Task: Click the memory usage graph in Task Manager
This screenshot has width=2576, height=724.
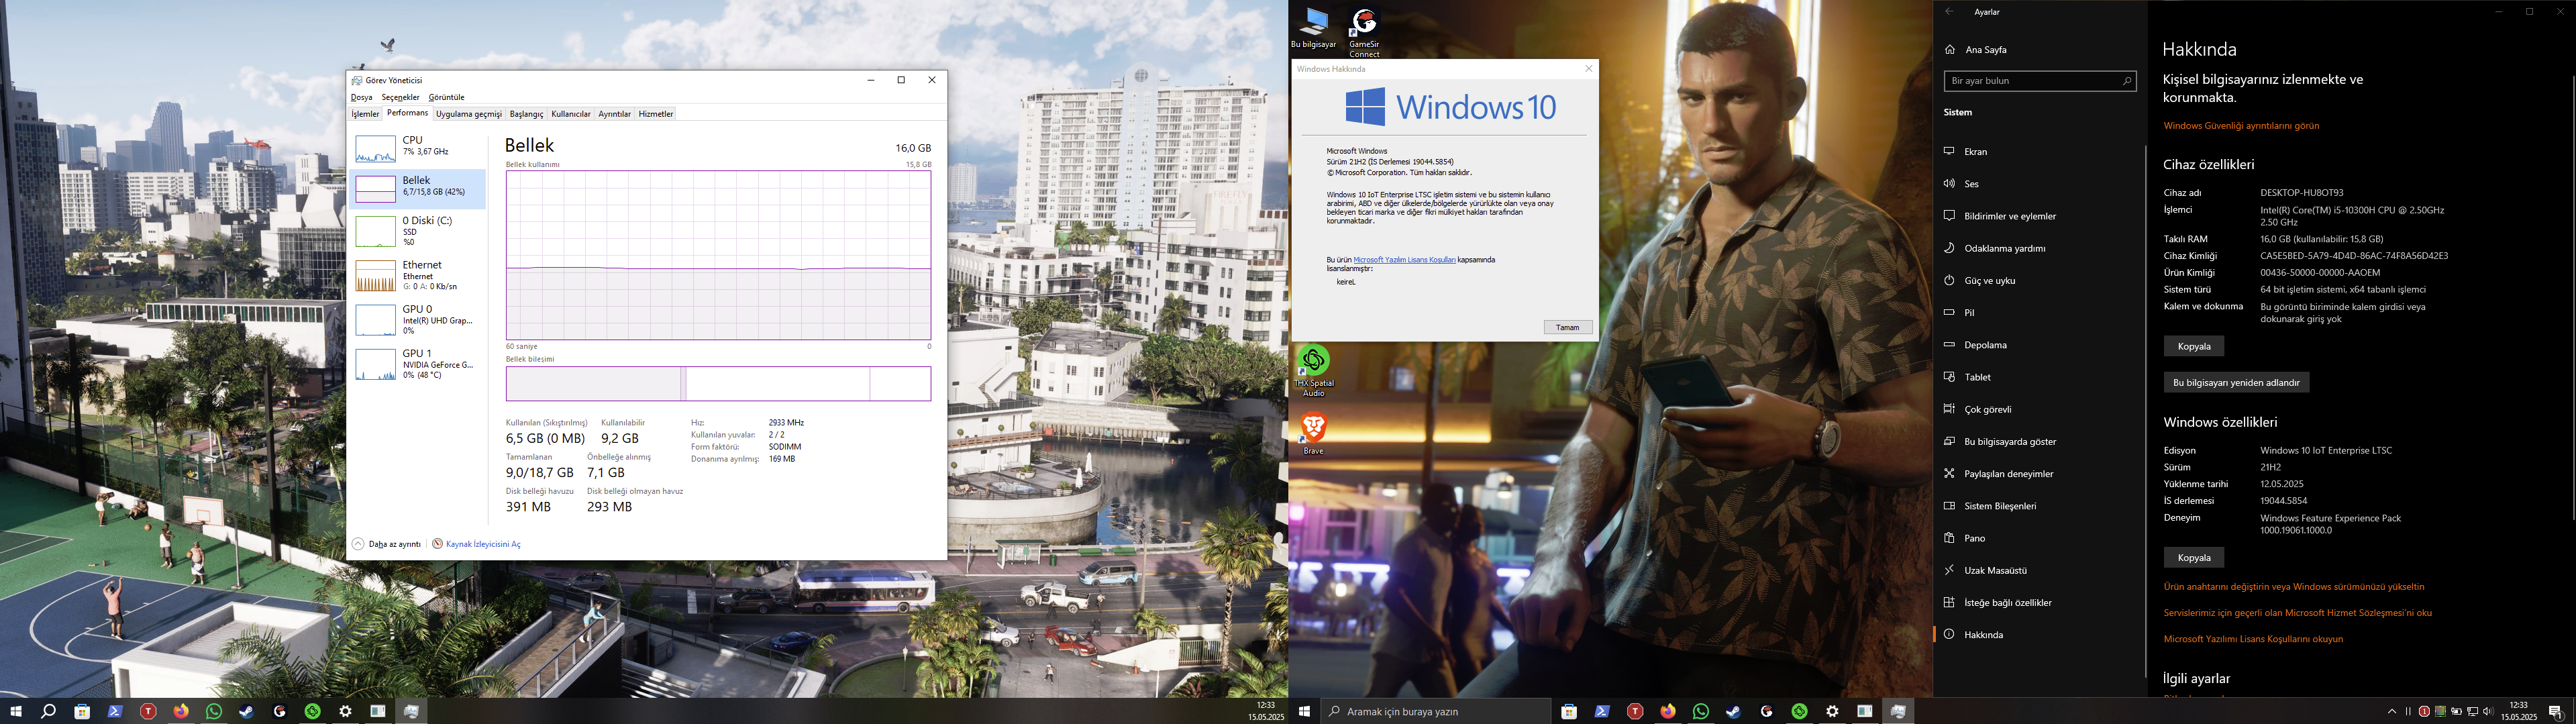Action: [x=718, y=255]
